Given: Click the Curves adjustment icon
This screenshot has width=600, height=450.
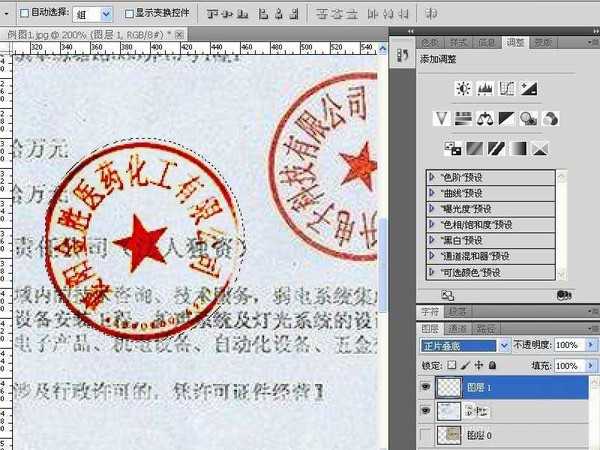Looking at the screenshot, I should coord(506,89).
